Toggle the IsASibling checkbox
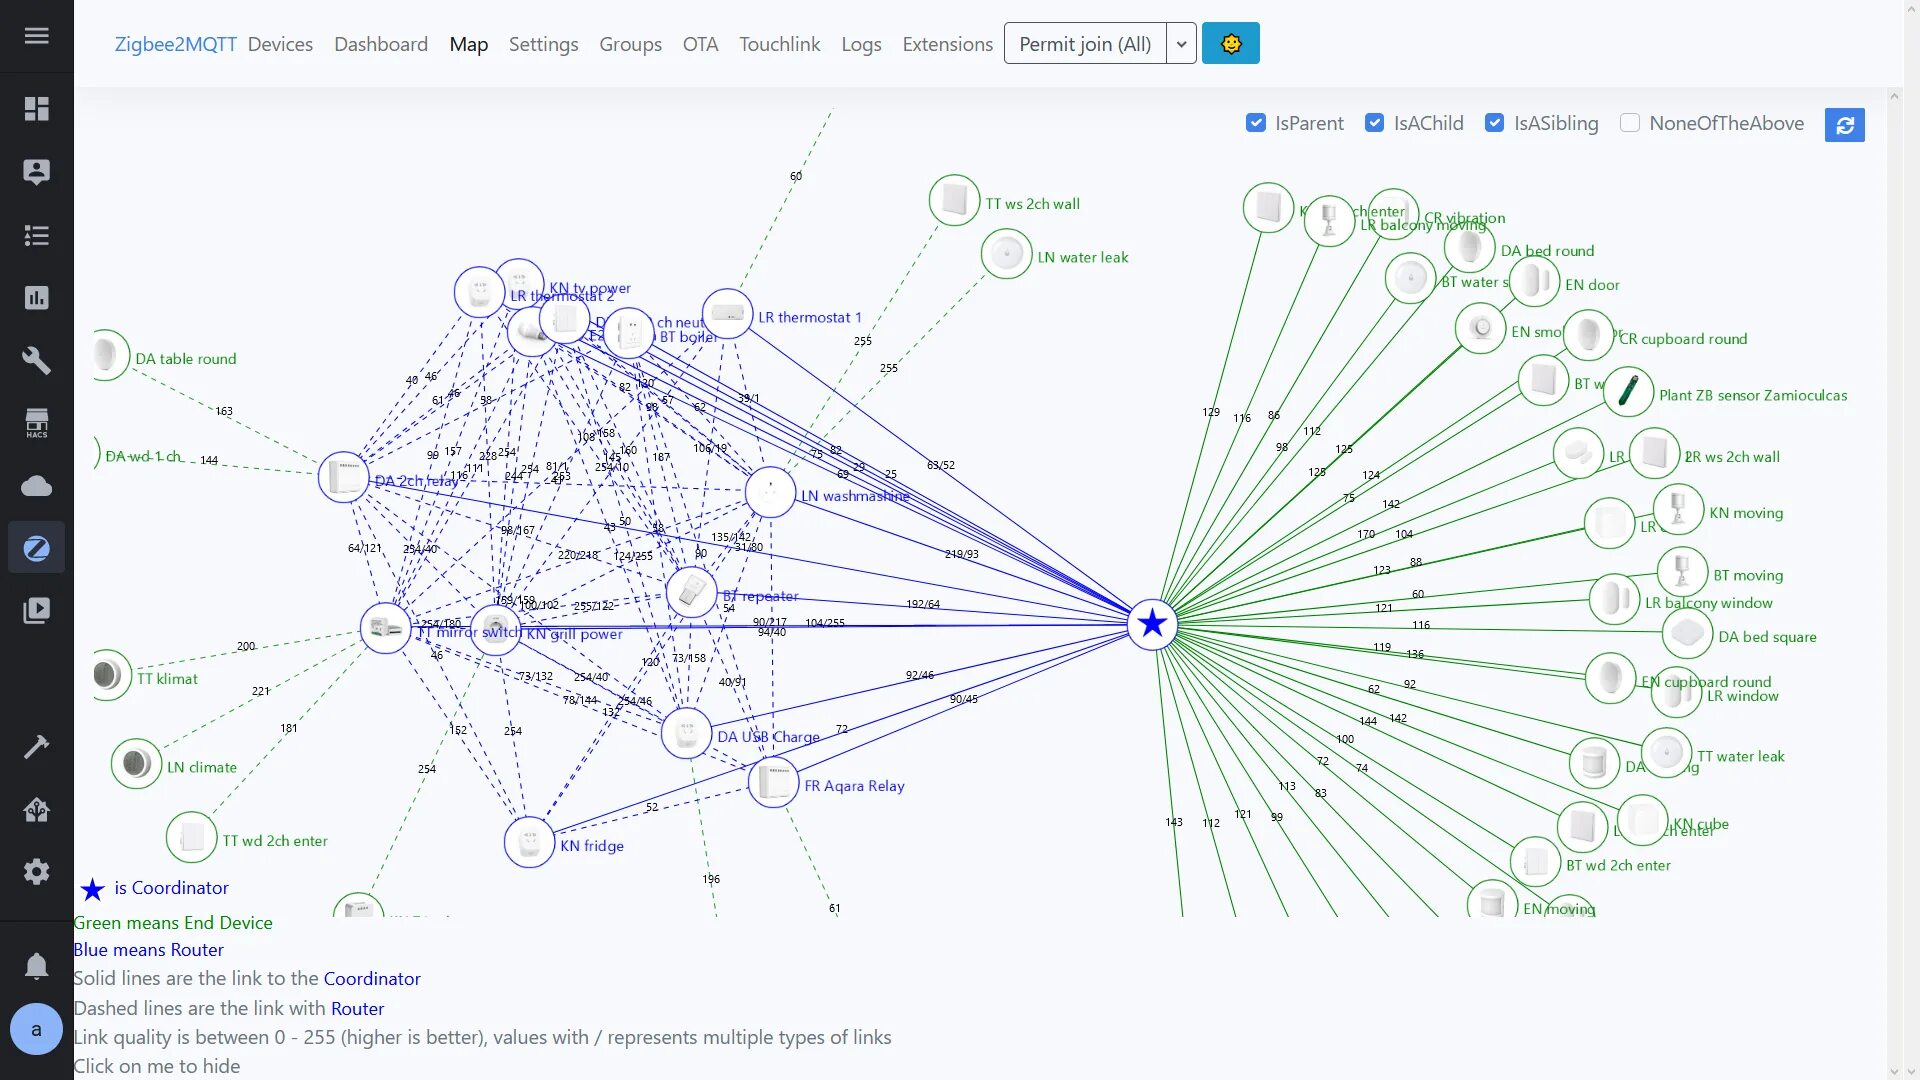This screenshot has width=1920, height=1080. (x=1494, y=123)
